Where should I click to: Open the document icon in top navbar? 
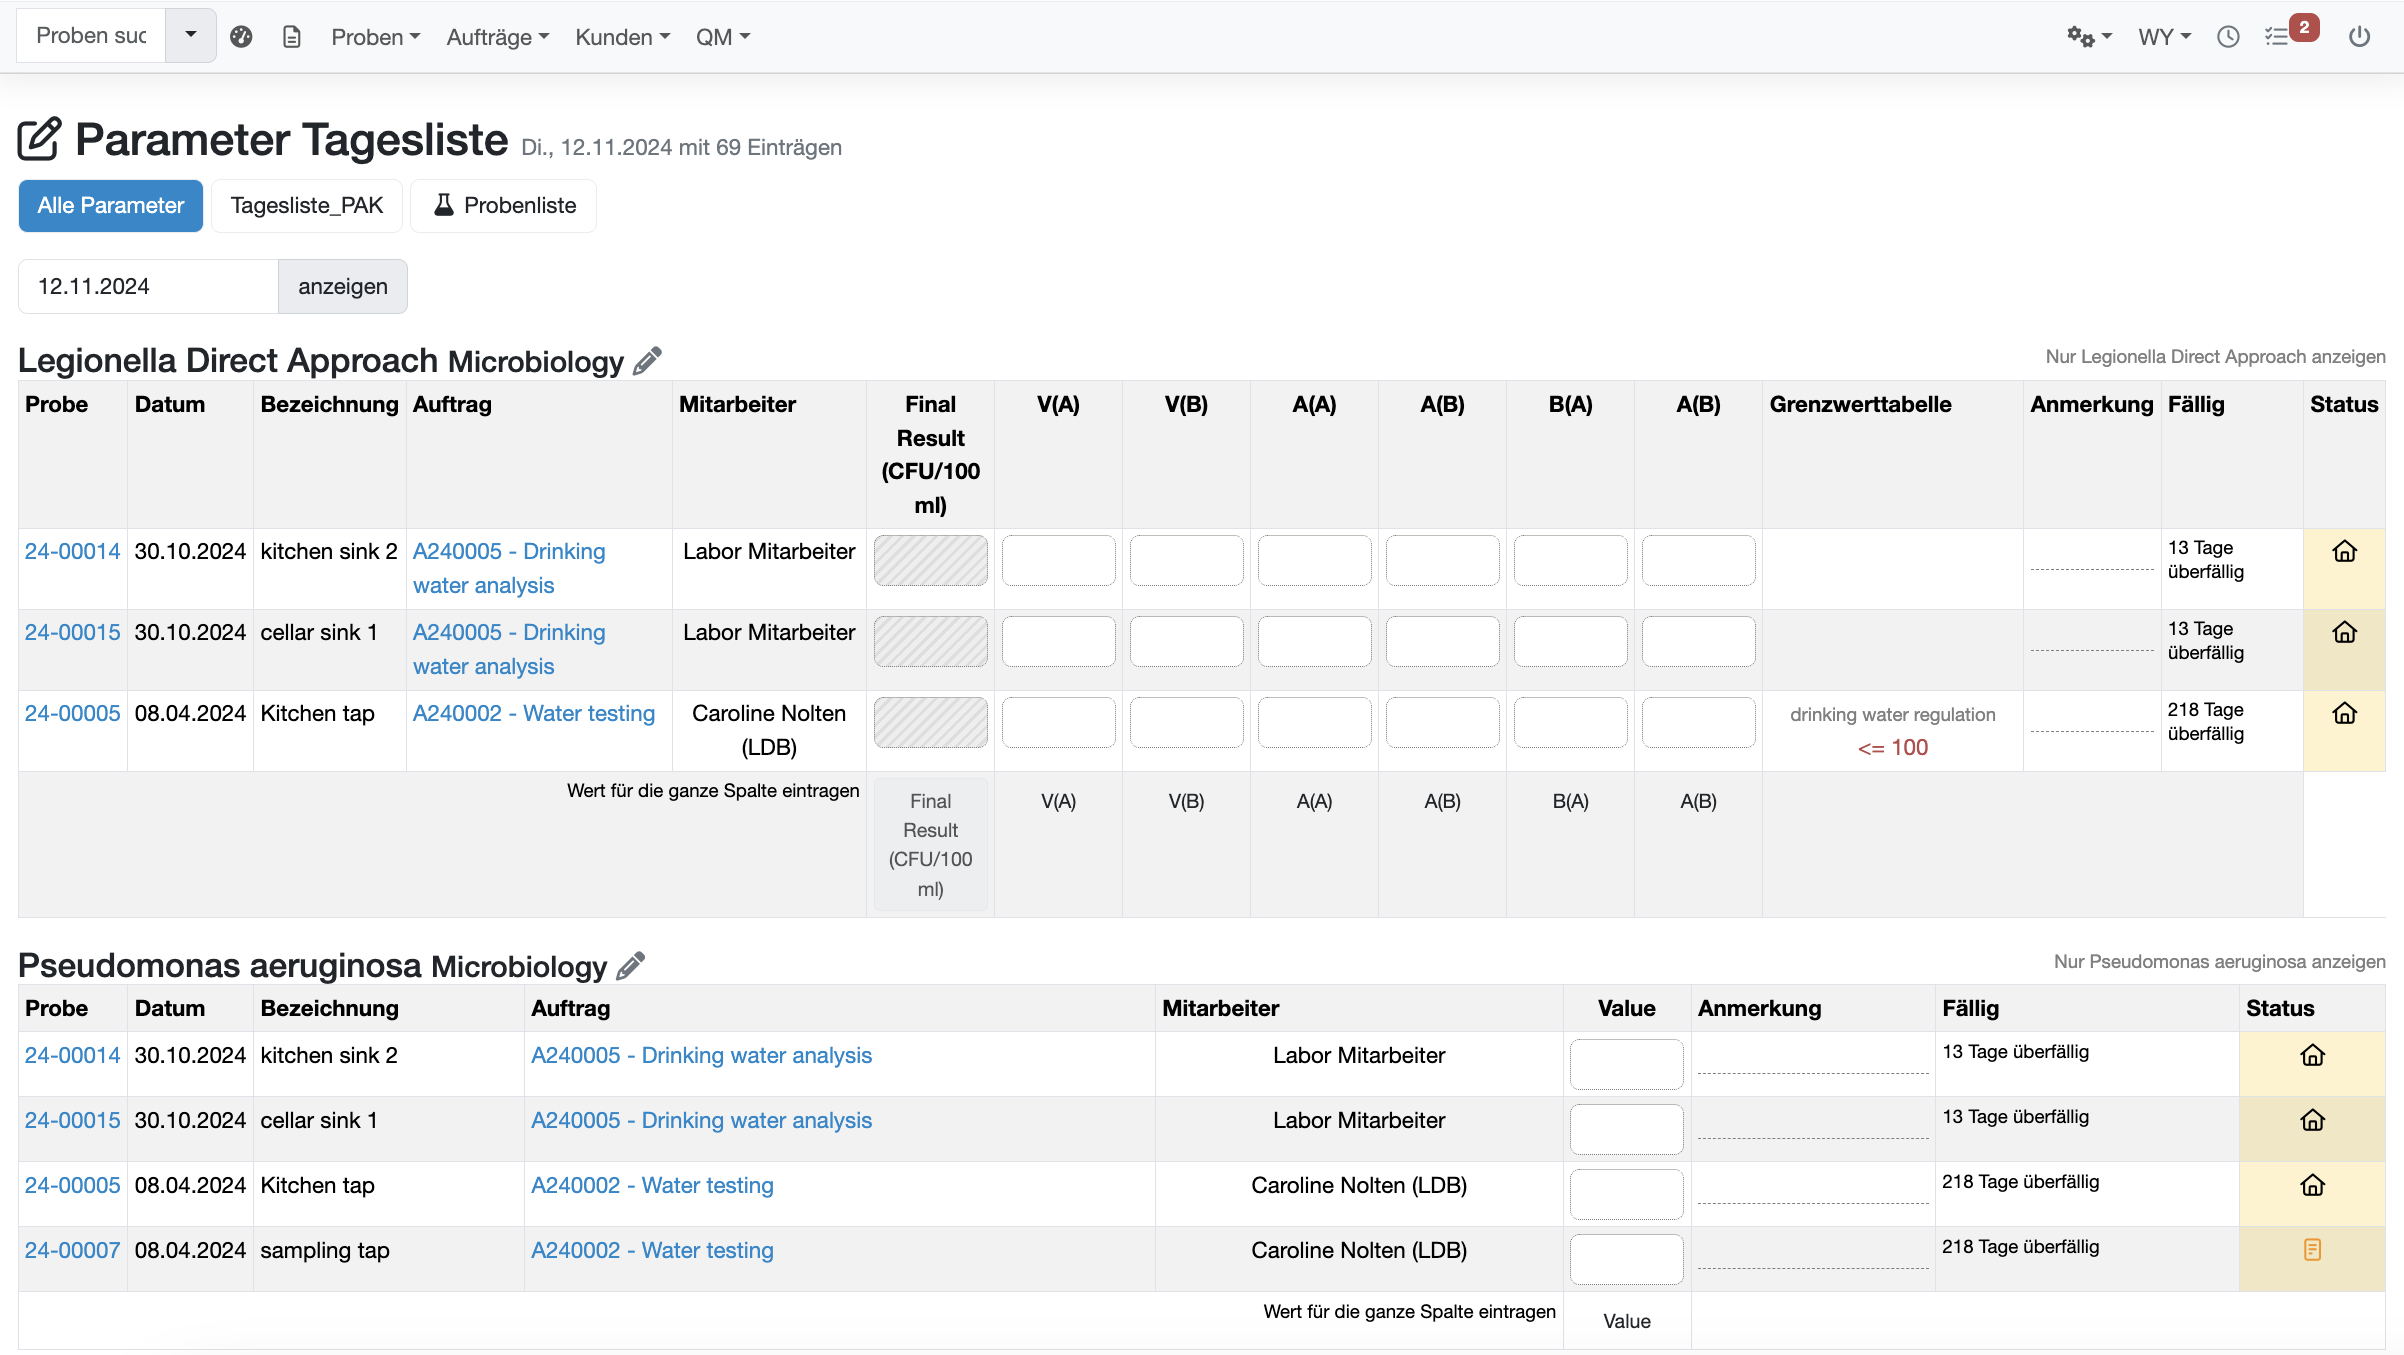[292, 37]
